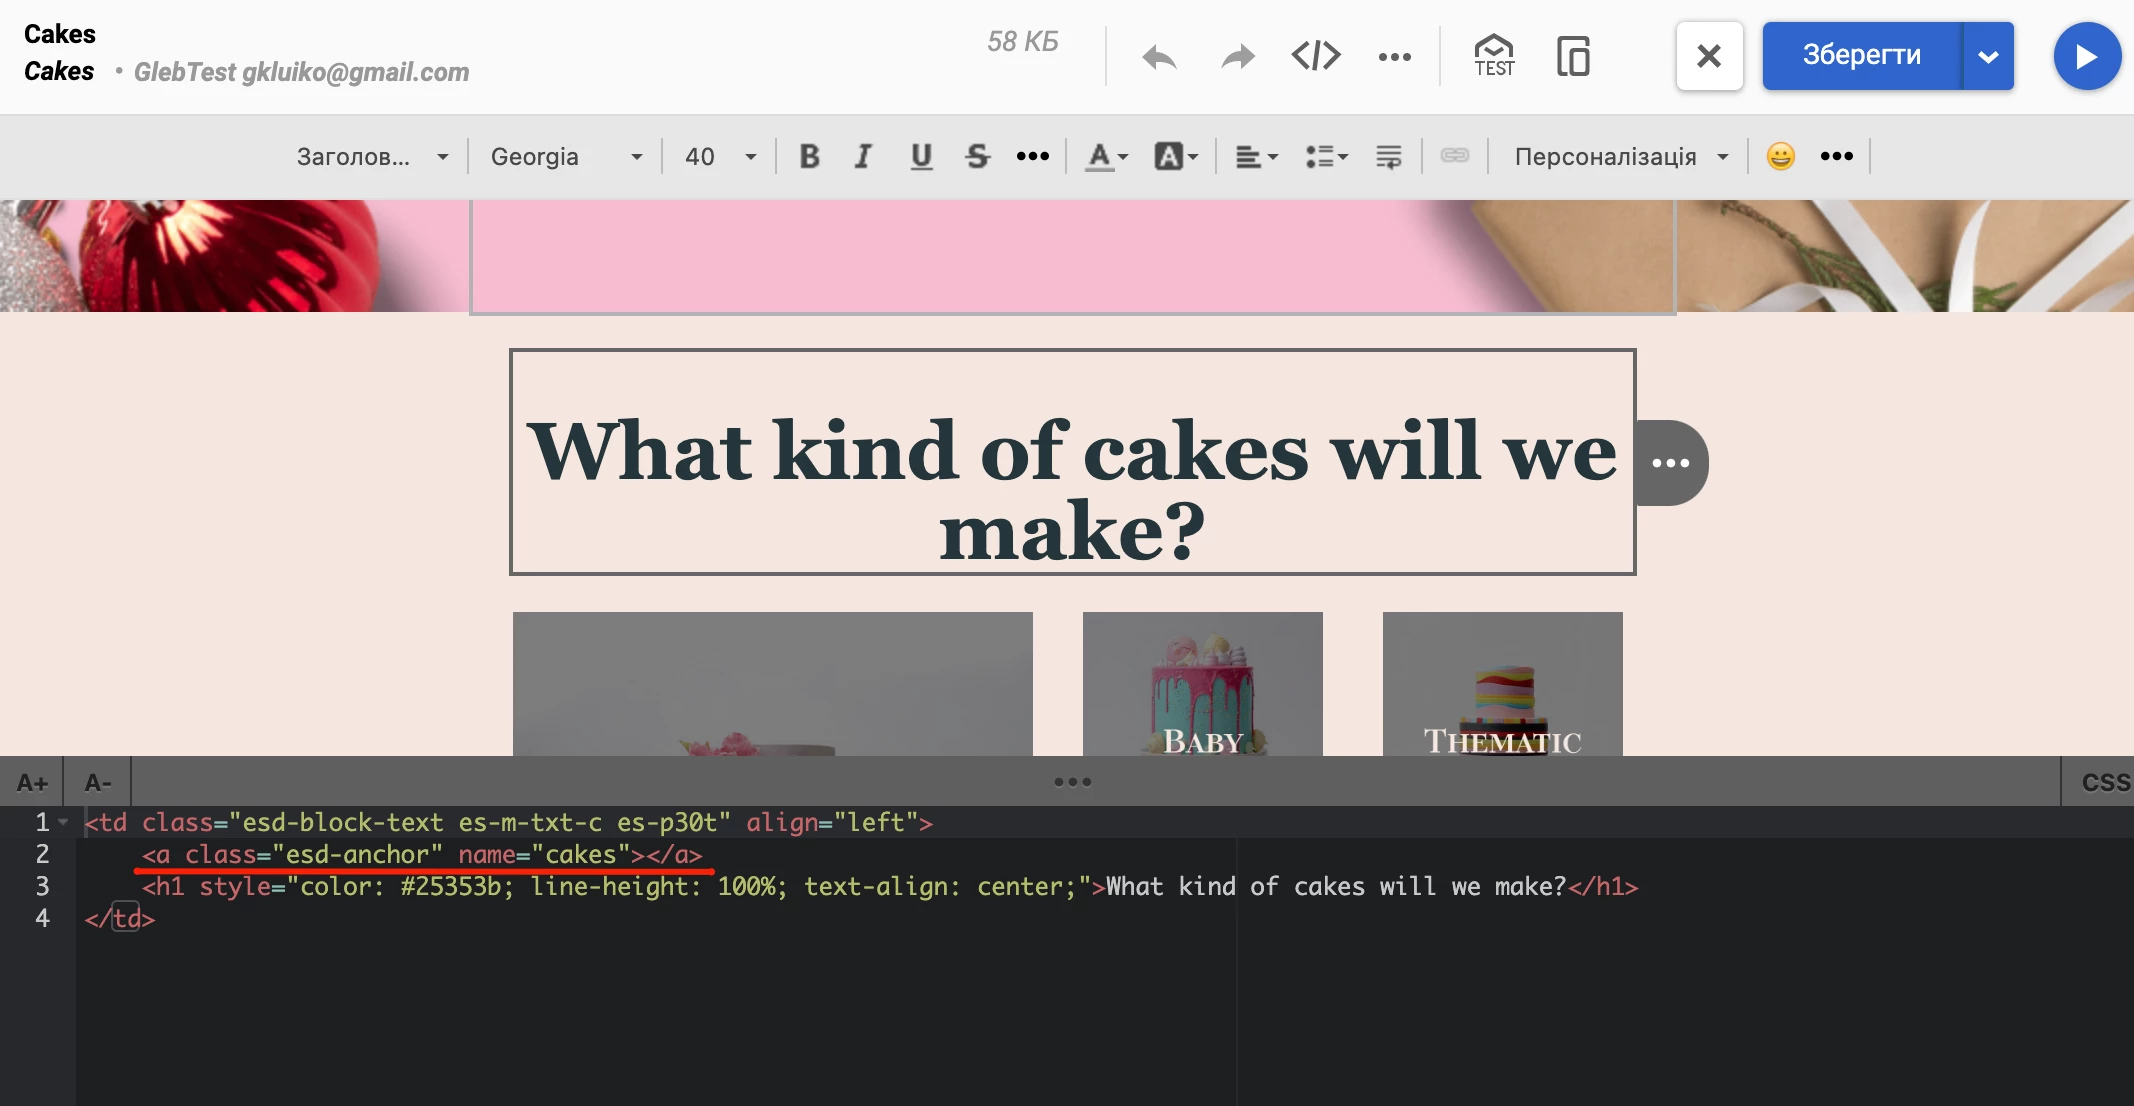Toggle italic formatting
The width and height of the screenshot is (2134, 1106).
(863, 156)
